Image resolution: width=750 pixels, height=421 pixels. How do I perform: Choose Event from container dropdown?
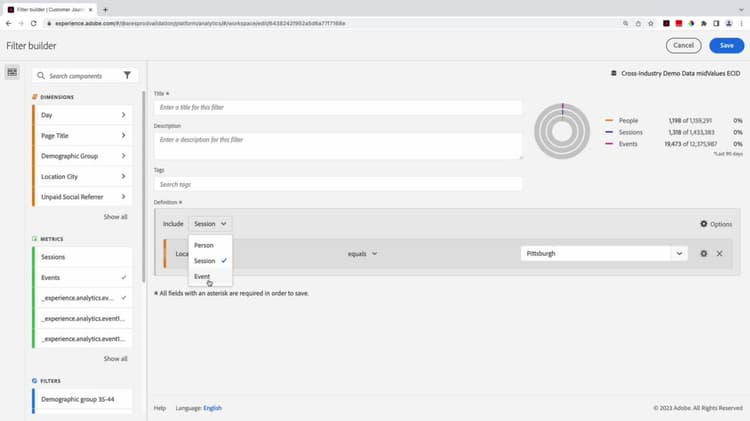pyautogui.click(x=210, y=276)
